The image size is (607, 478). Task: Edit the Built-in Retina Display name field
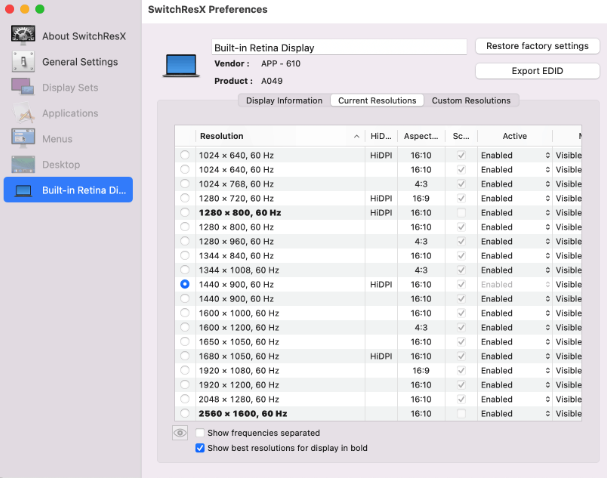339,48
